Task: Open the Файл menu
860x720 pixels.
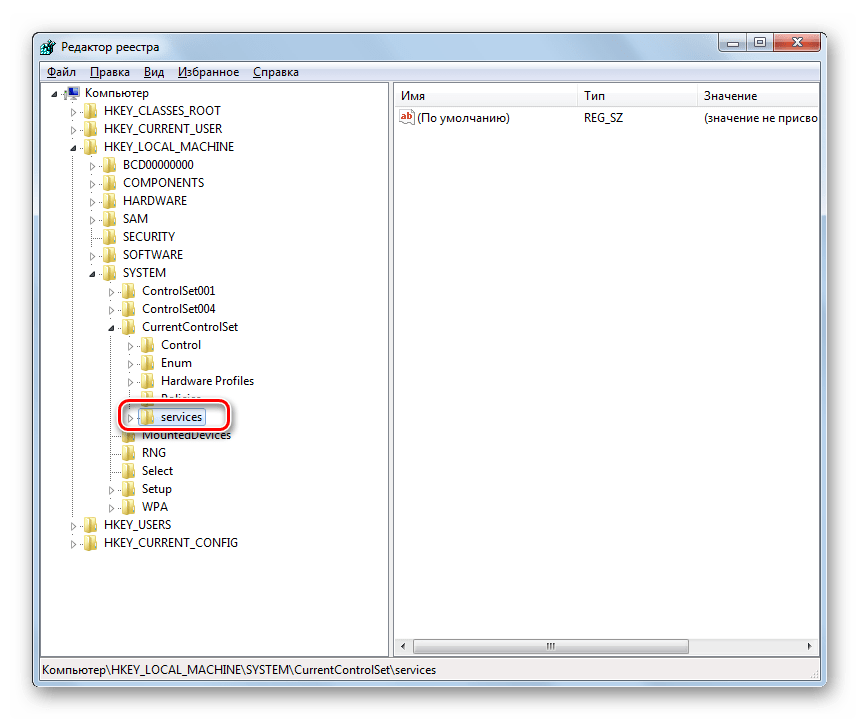Action: [x=61, y=72]
